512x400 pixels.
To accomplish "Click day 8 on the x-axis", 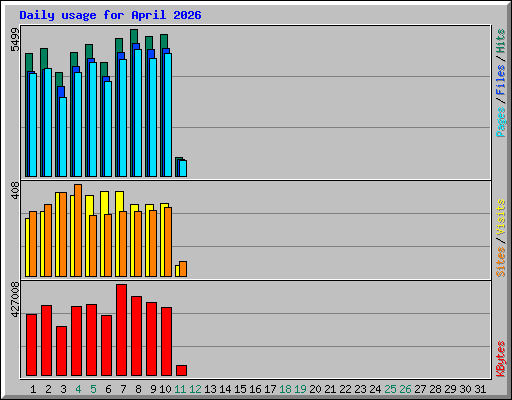I will (x=138, y=389).
